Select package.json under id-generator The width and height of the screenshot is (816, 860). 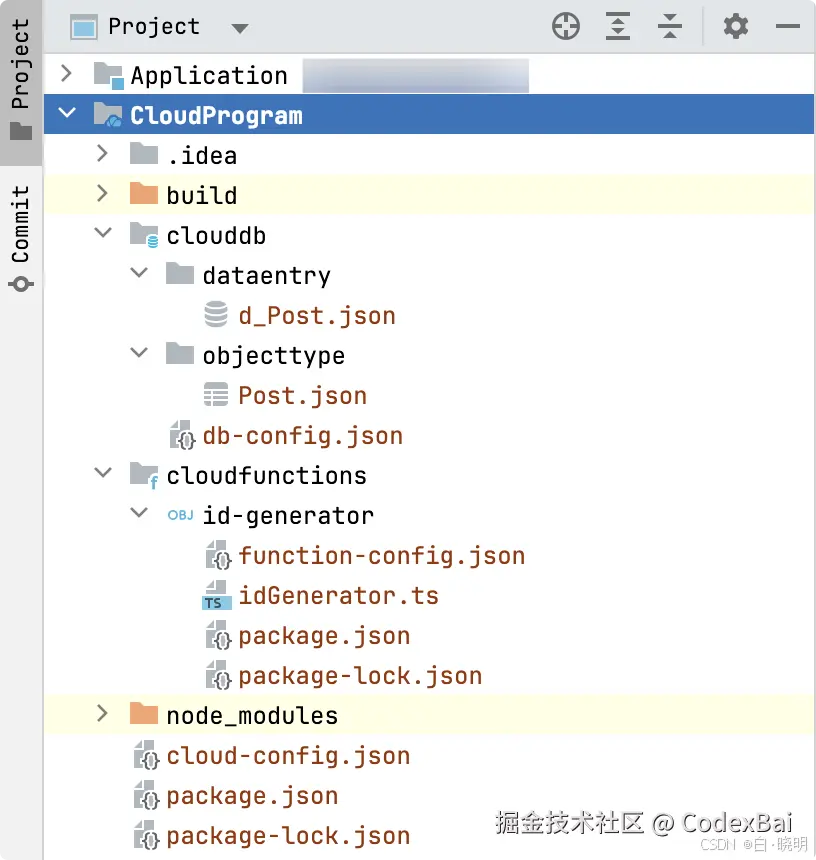click(325, 636)
